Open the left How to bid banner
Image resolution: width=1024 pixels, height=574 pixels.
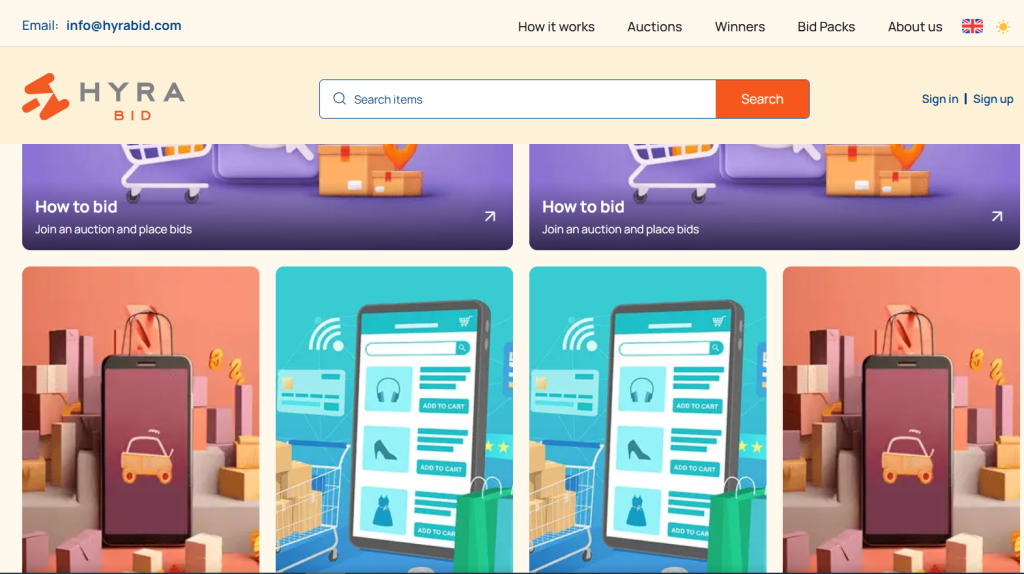[267, 197]
